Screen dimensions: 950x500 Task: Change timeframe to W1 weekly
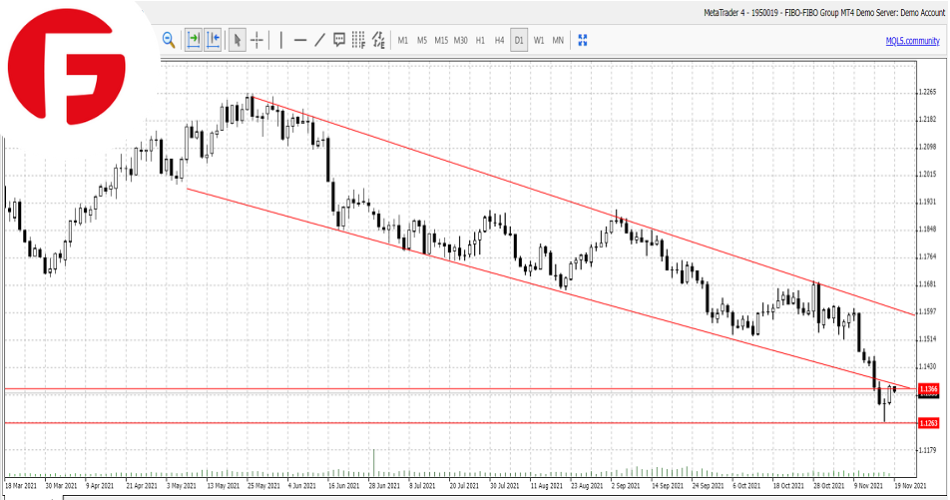(x=538, y=40)
